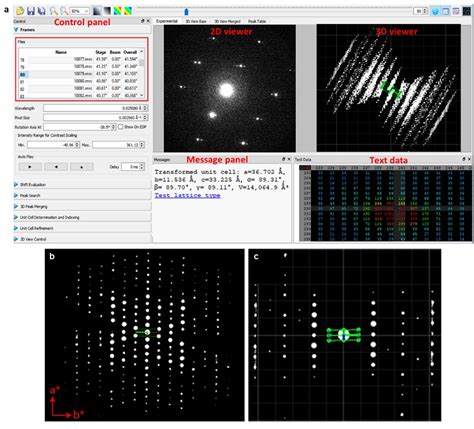Switch to the Peak Table tab
Viewport: 474px width, 429px height.
click(257, 21)
